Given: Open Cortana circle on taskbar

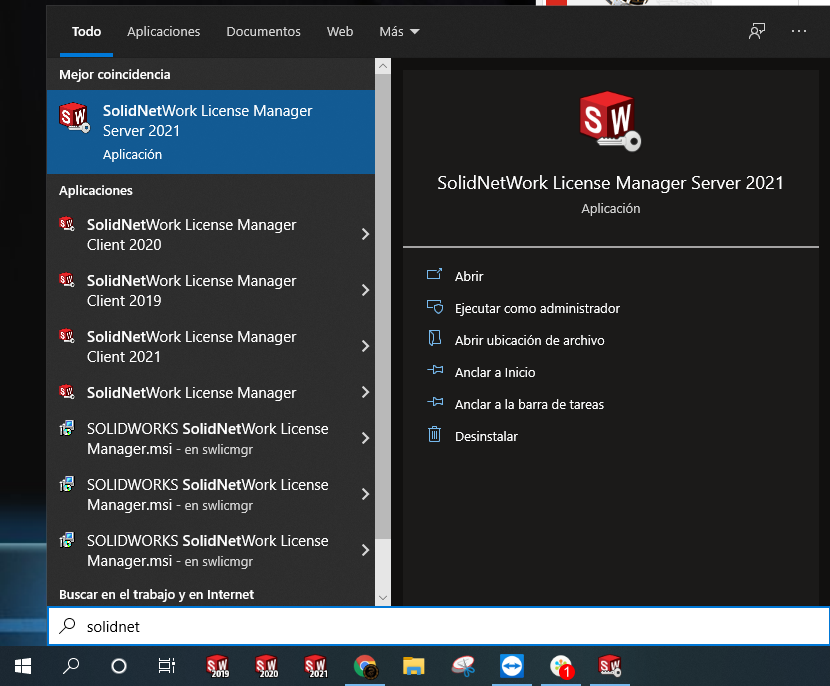Looking at the screenshot, I should pyautogui.click(x=119, y=666).
